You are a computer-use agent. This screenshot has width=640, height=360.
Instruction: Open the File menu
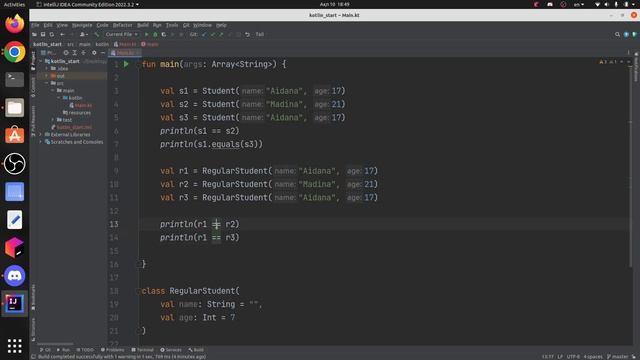pos(35,25)
